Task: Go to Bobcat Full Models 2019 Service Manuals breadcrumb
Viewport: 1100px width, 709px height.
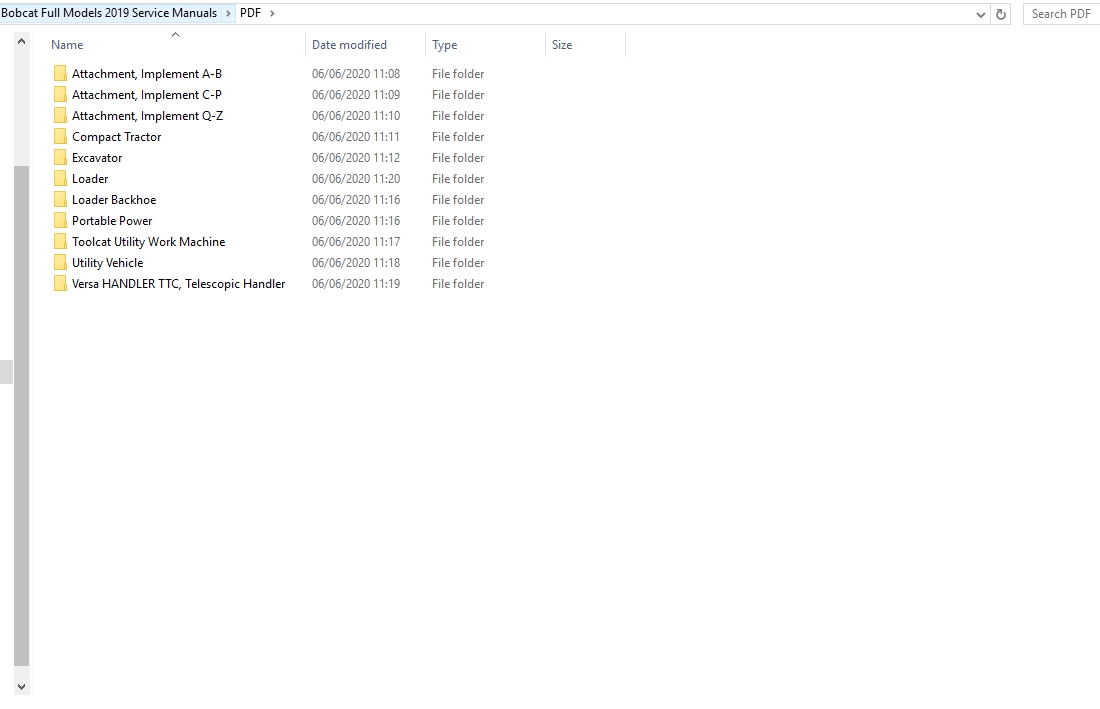Action: click(x=109, y=13)
